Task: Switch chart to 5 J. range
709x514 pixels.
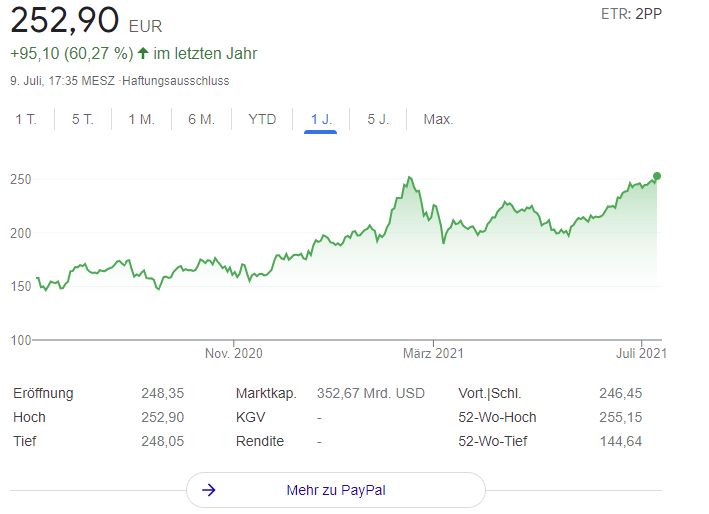Action: point(378,119)
